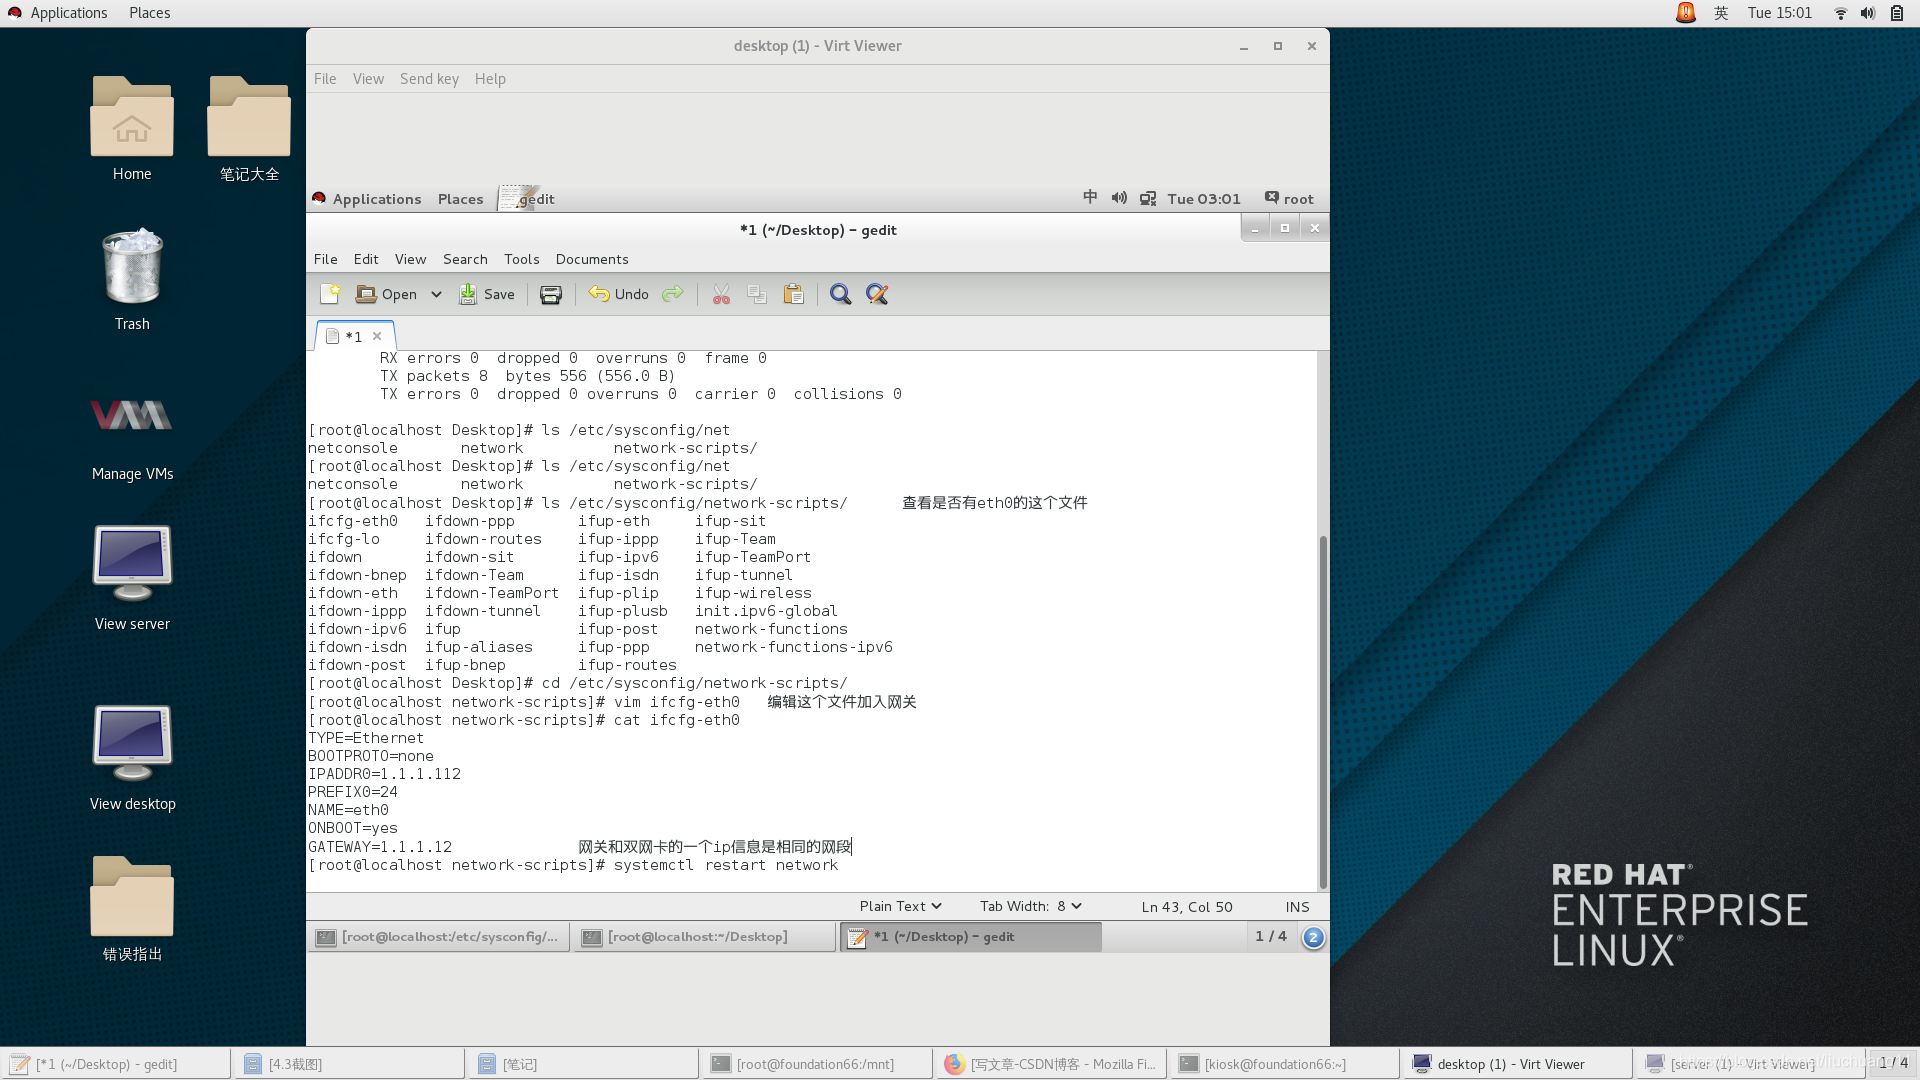1920x1080 pixels.
Task: Print the document with printer icon
Action: point(551,294)
